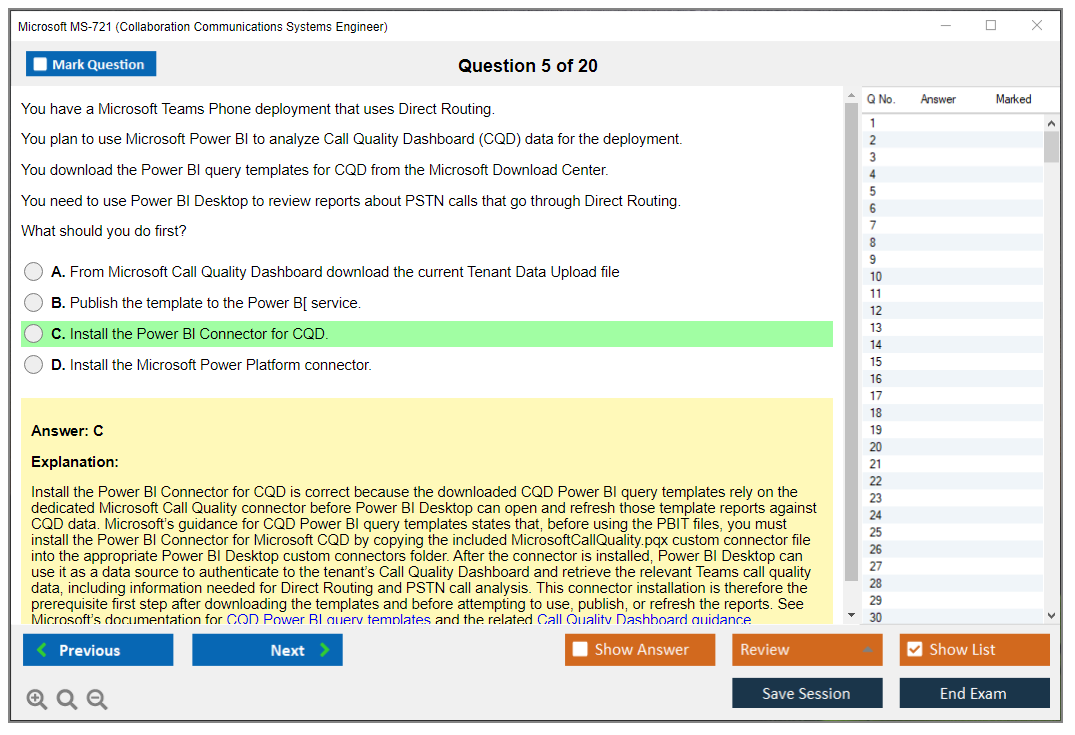Select question 18 in the list
Viewport: 1075px width, 735px height.
tap(953, 413)
